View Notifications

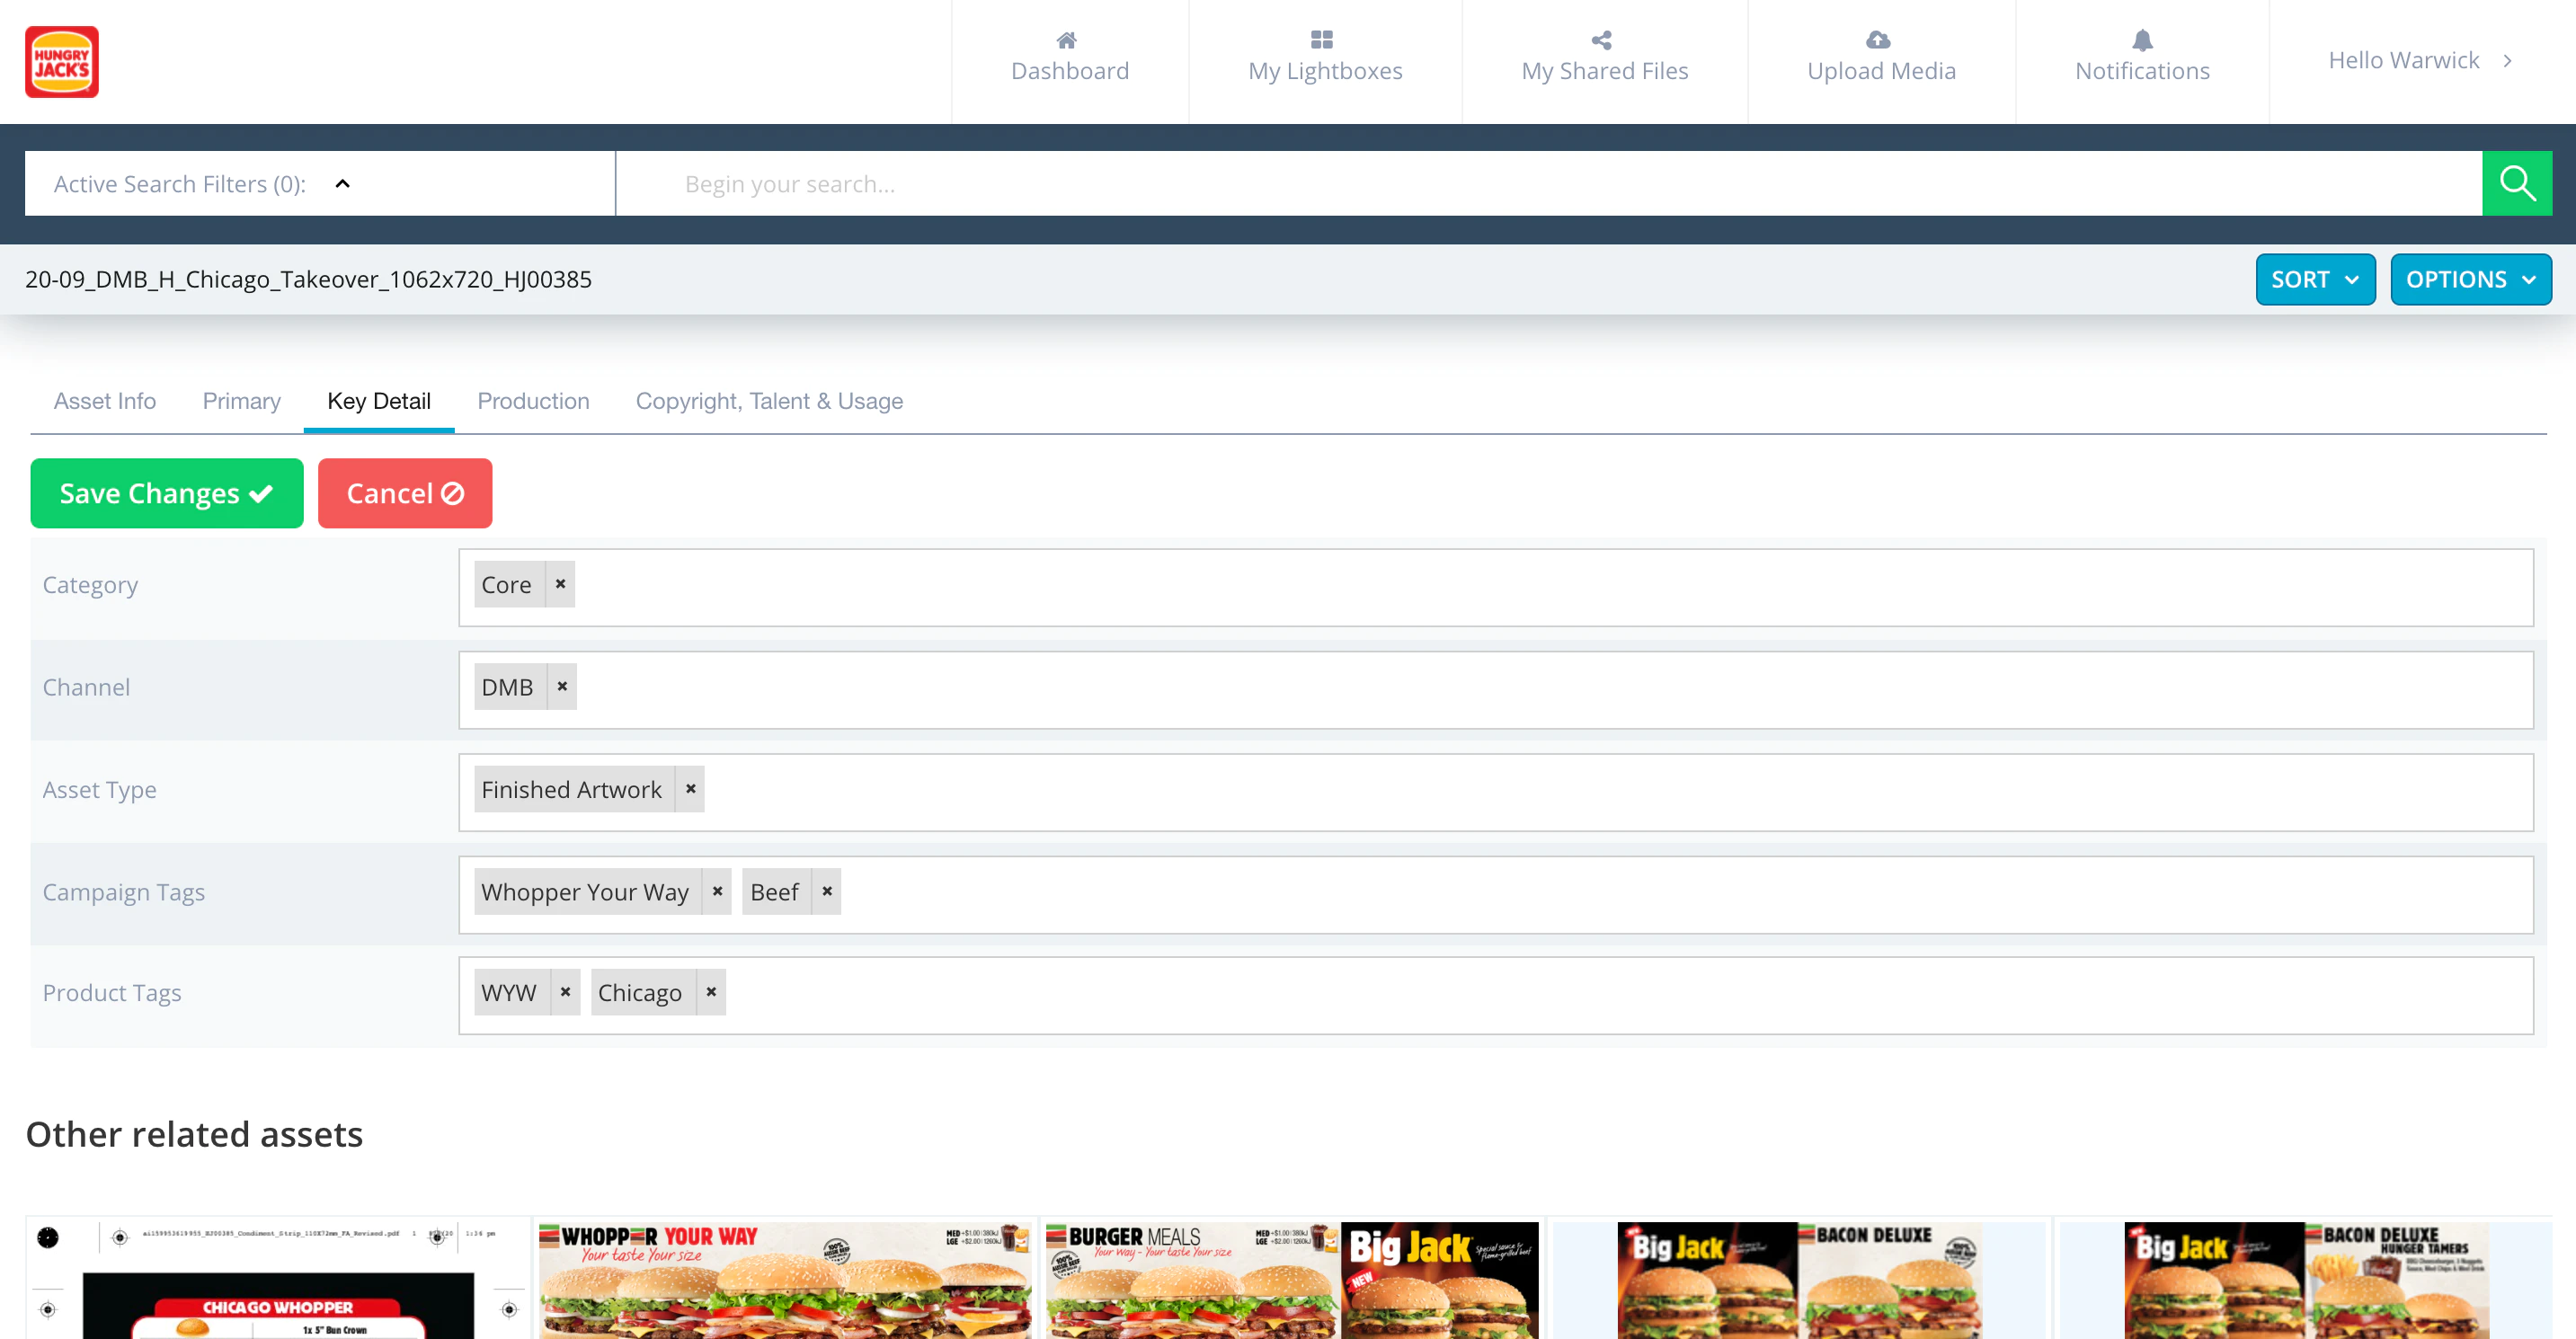click(x=2143, y=60)
